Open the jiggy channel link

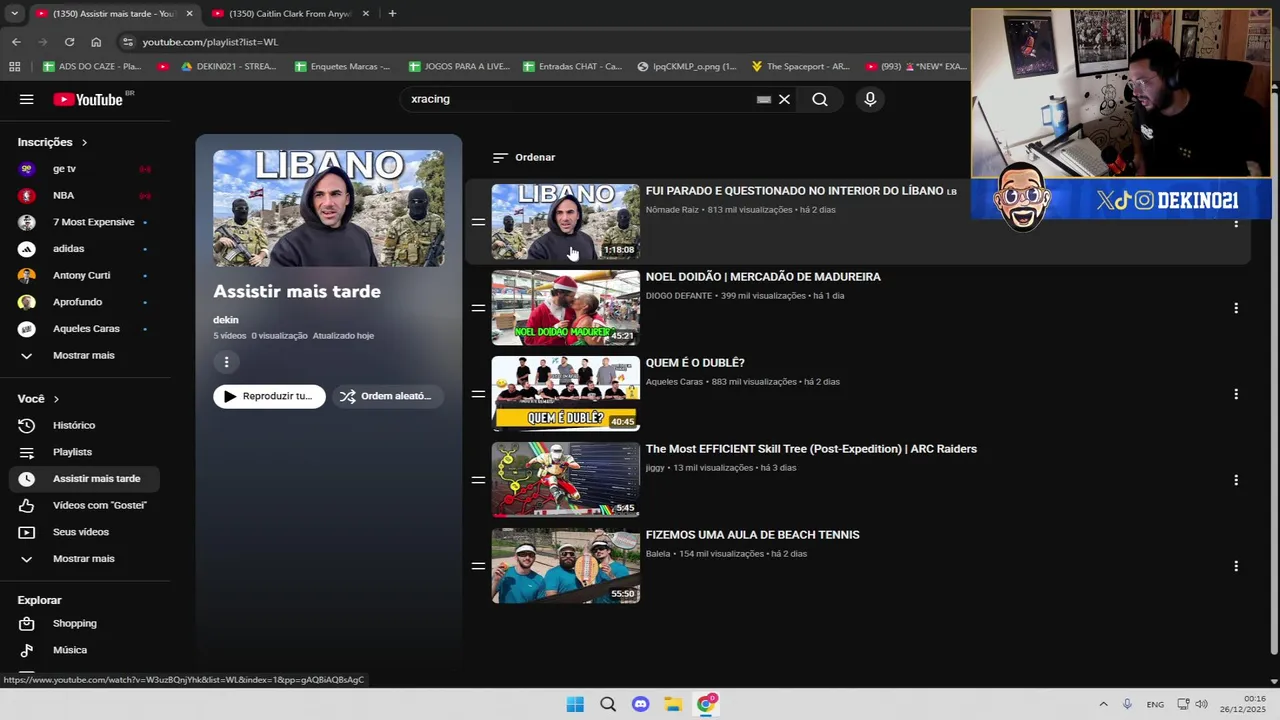(x=655, y=468)
